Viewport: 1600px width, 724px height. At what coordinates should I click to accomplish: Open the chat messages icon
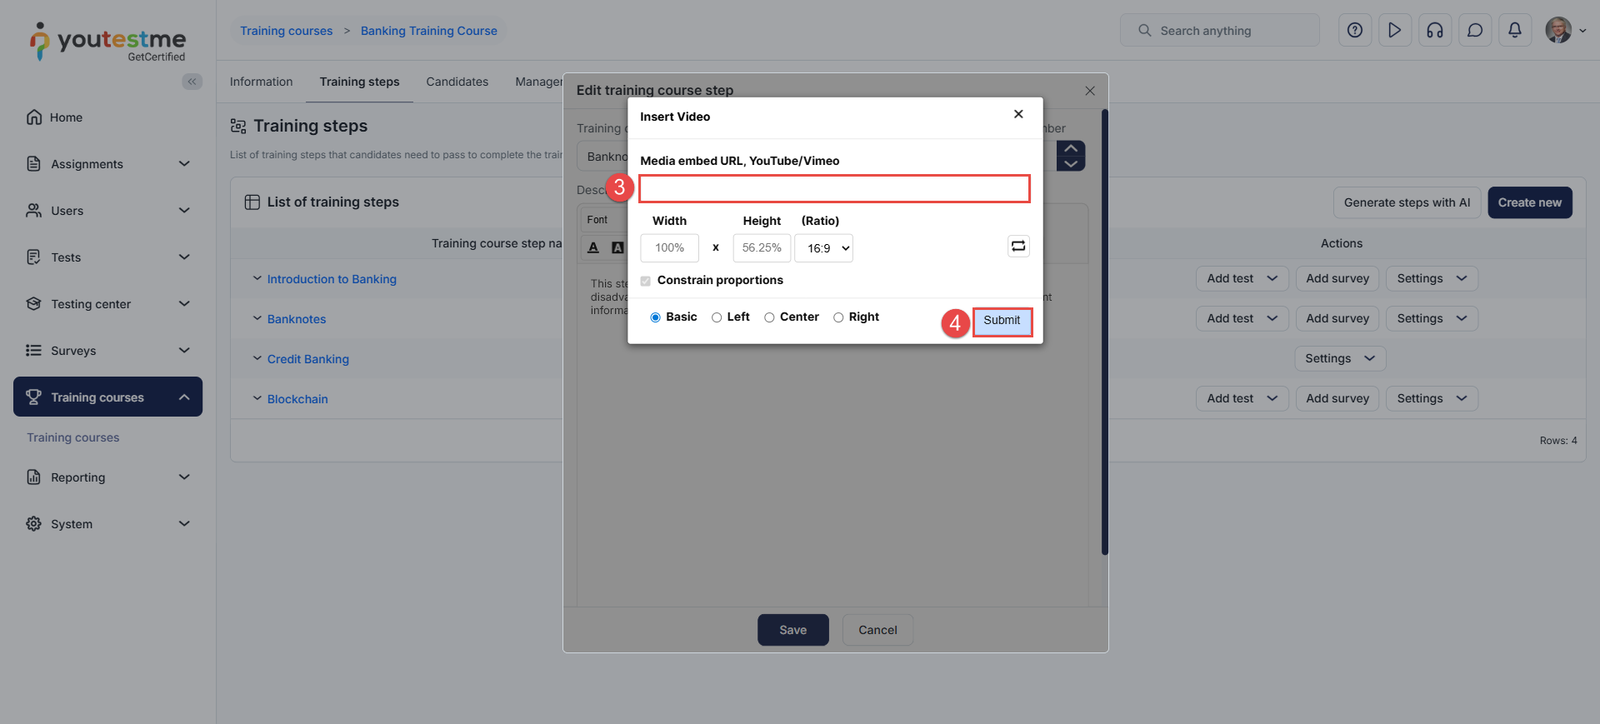(x=1474, y=30)
